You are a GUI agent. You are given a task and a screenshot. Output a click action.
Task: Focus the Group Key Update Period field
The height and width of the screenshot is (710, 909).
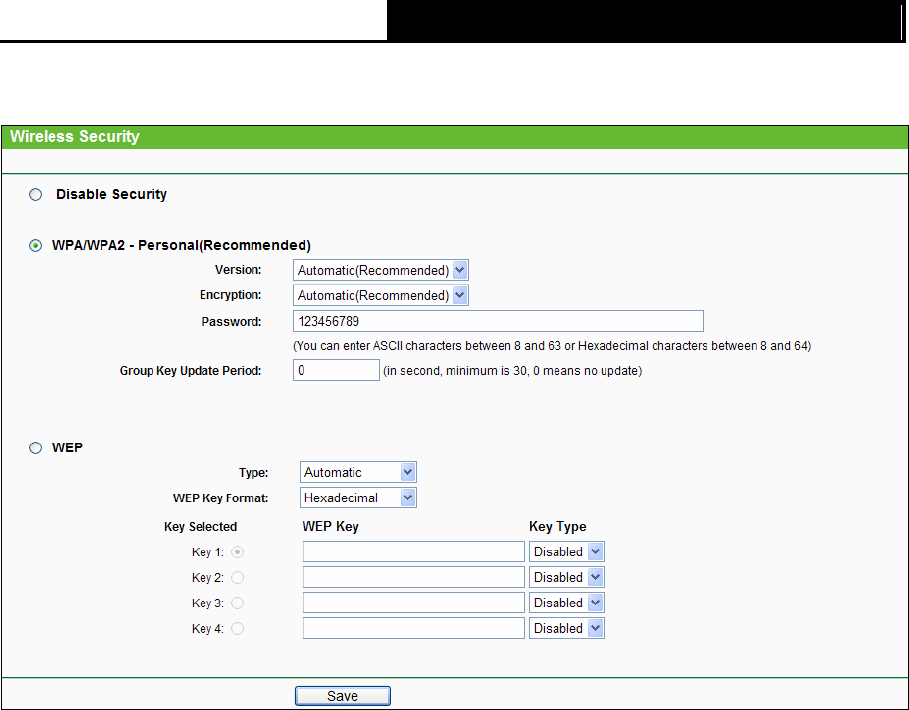(336, 370)
